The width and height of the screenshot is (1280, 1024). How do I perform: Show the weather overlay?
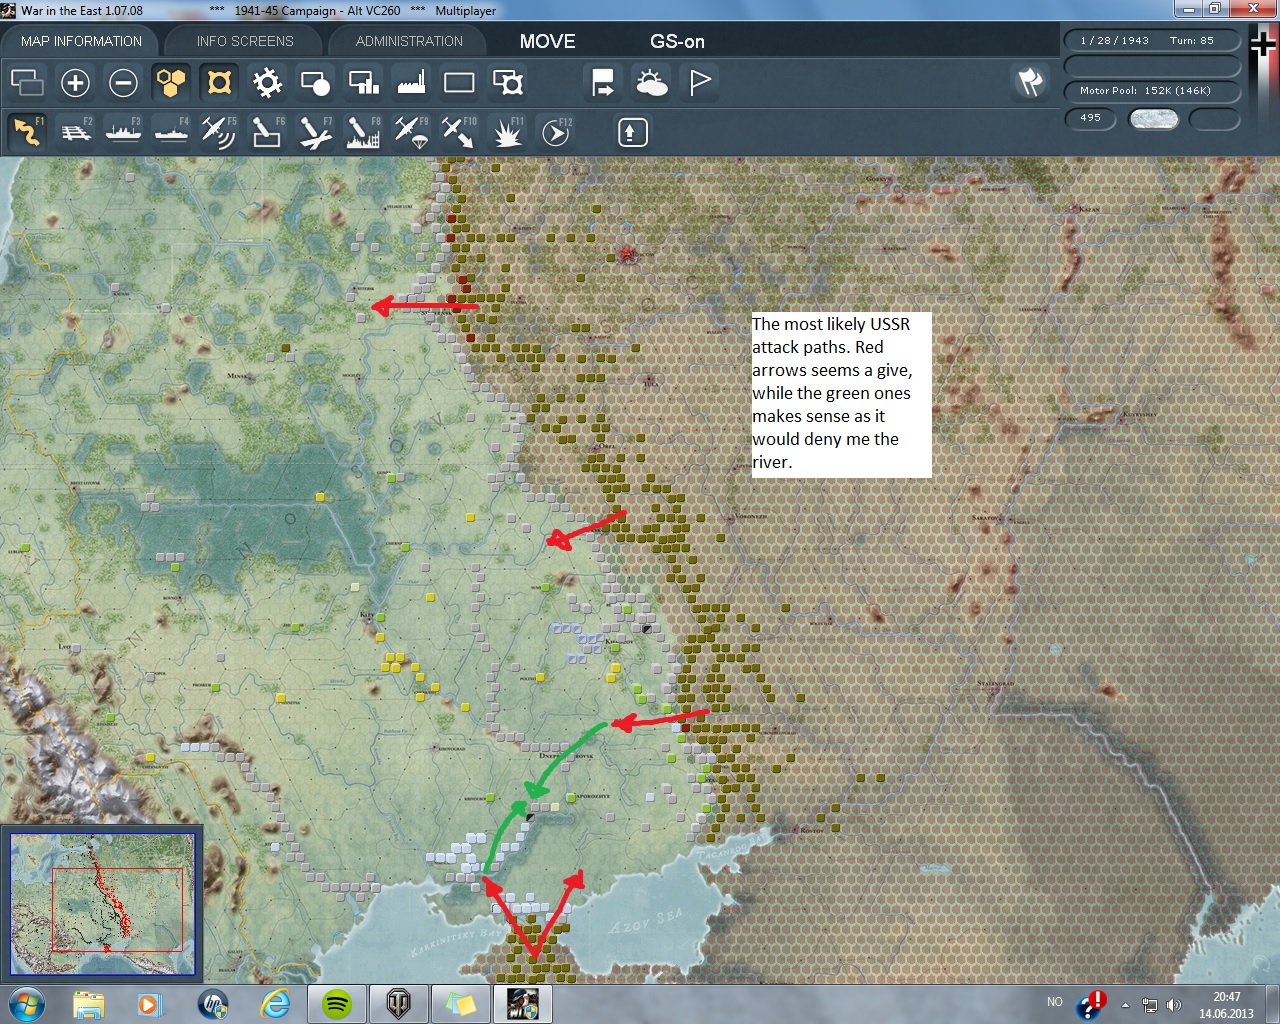click(x=651, y=82)
